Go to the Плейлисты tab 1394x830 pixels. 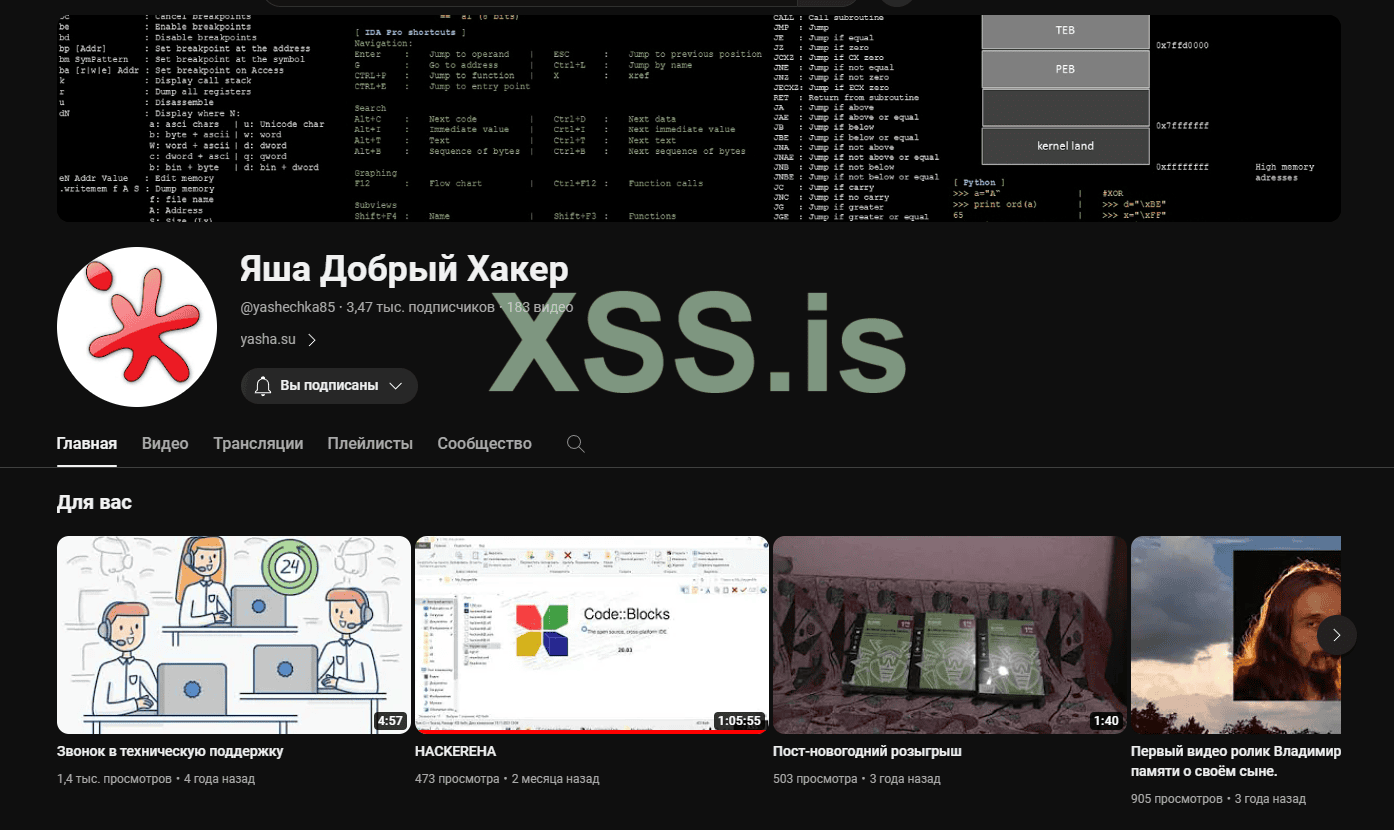click(370, 443)
